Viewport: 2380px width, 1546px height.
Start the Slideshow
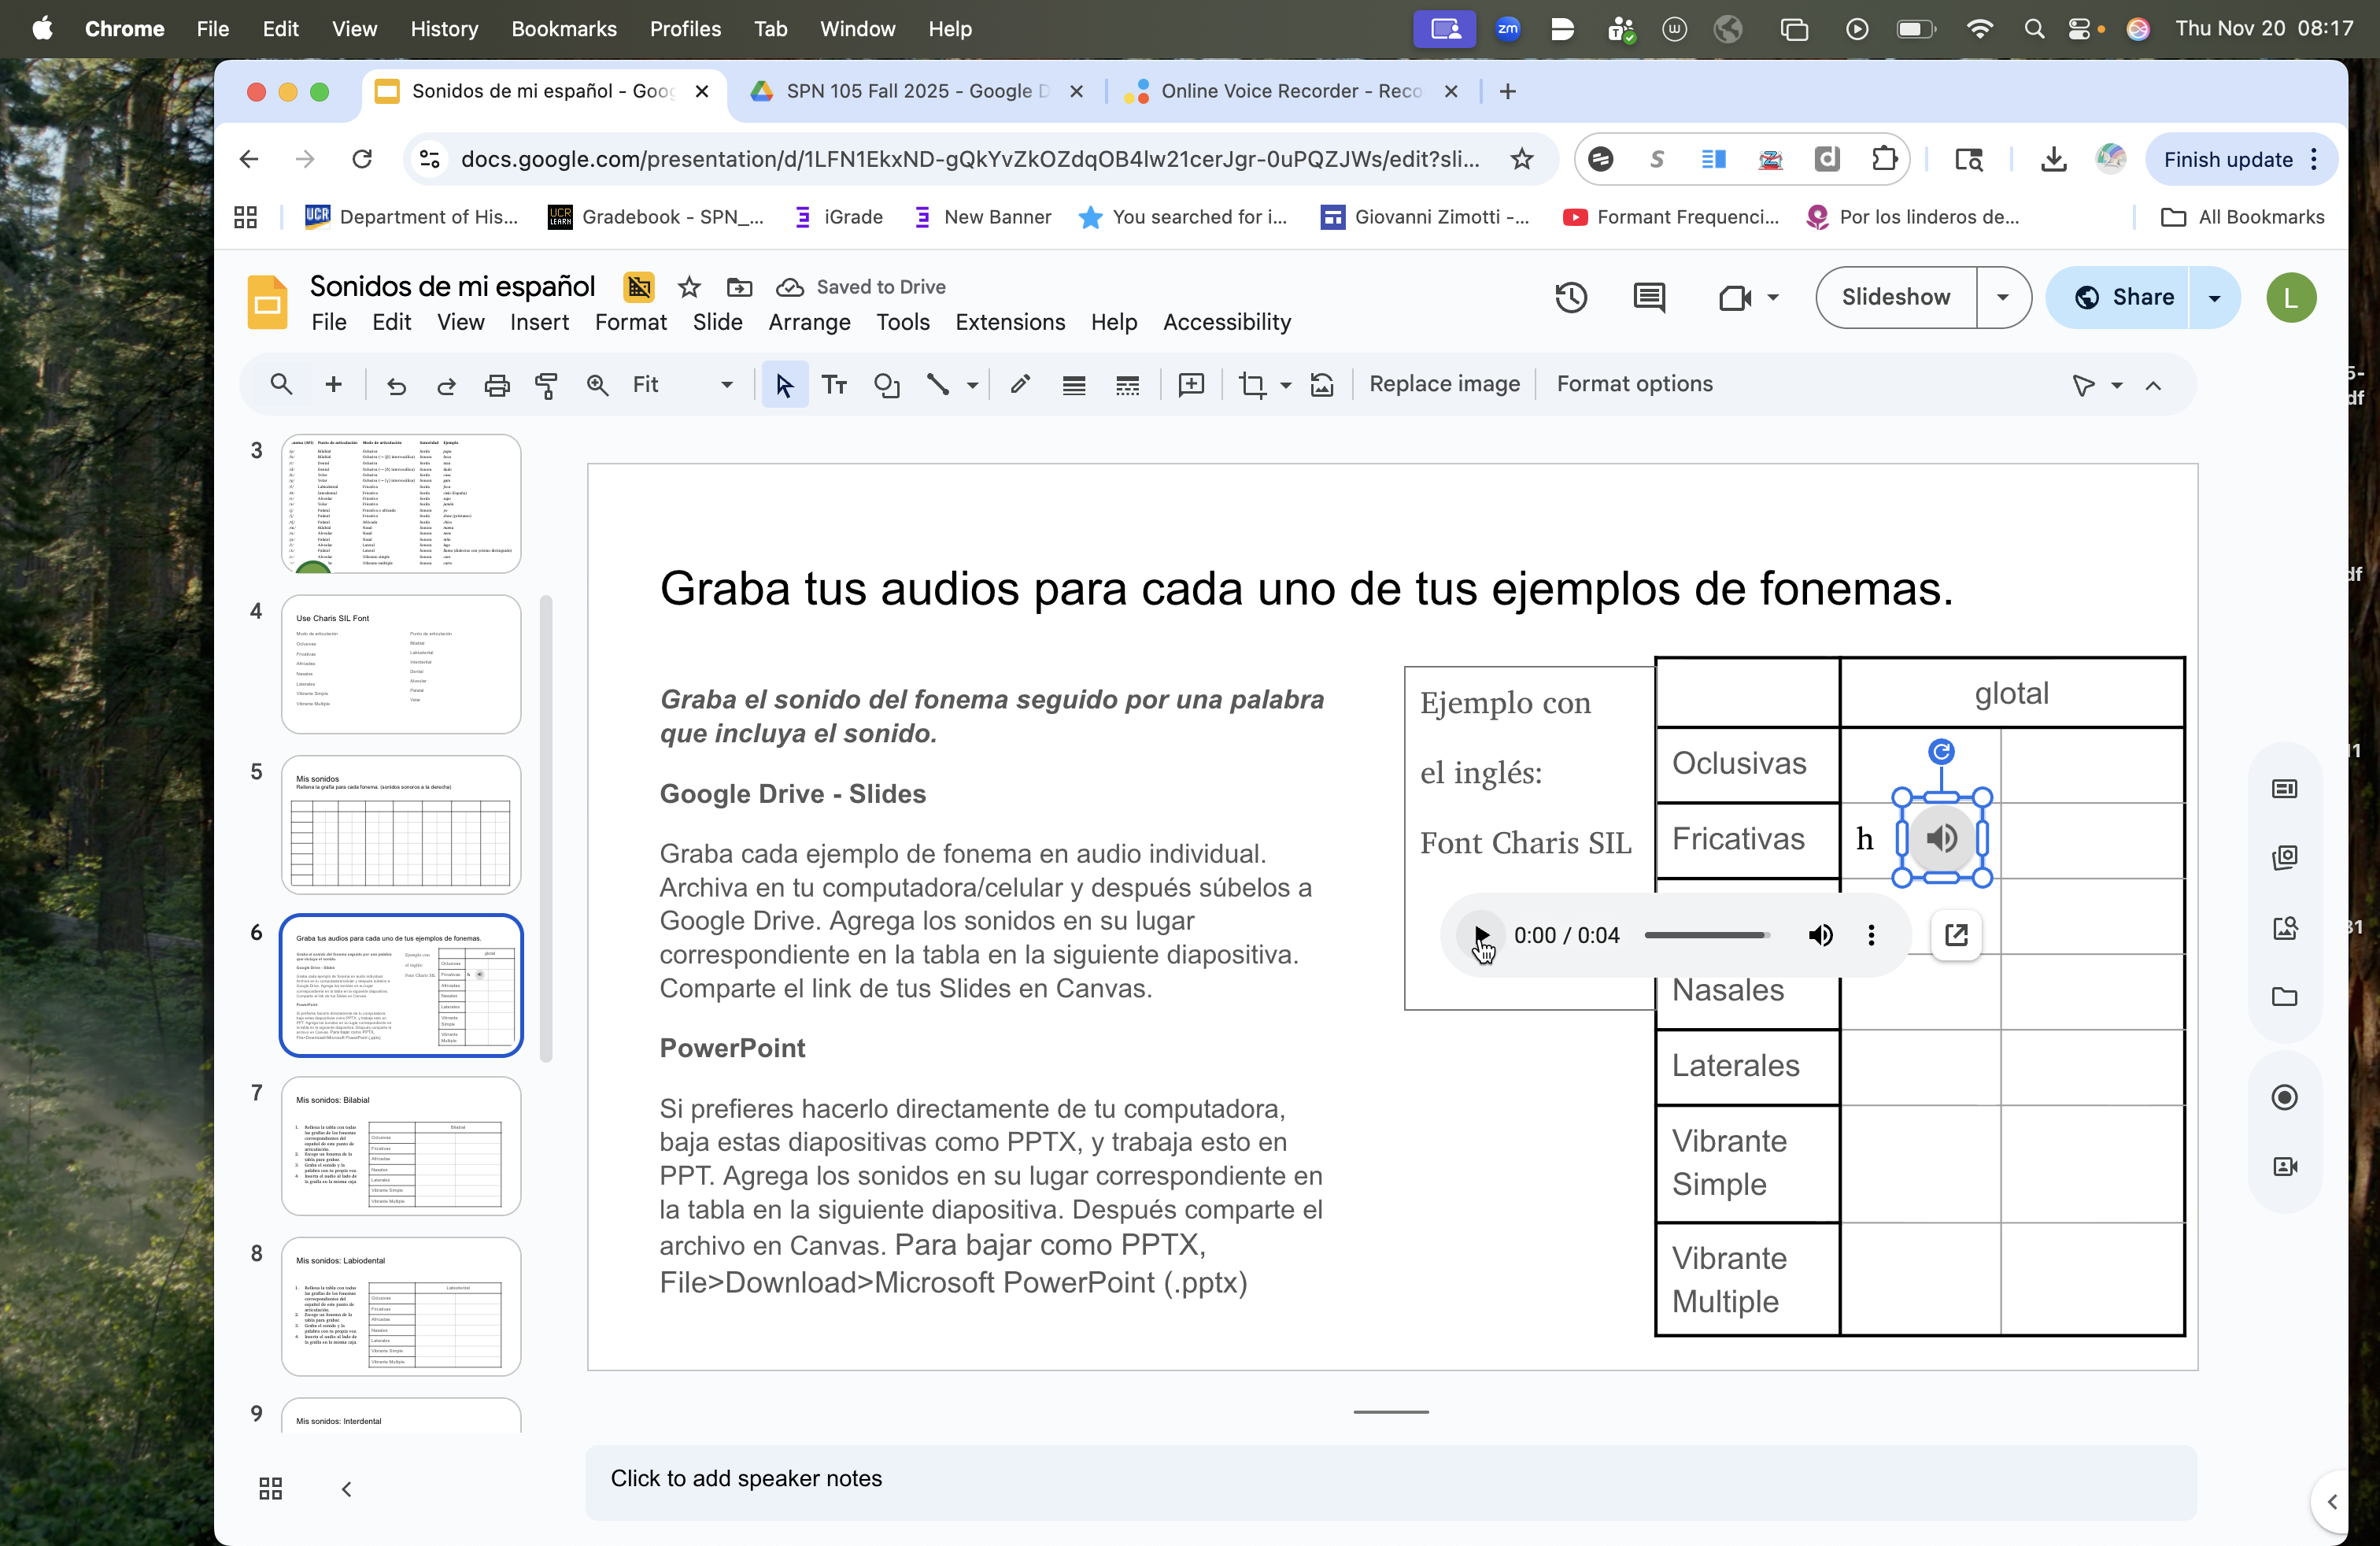click(1896, 297)
